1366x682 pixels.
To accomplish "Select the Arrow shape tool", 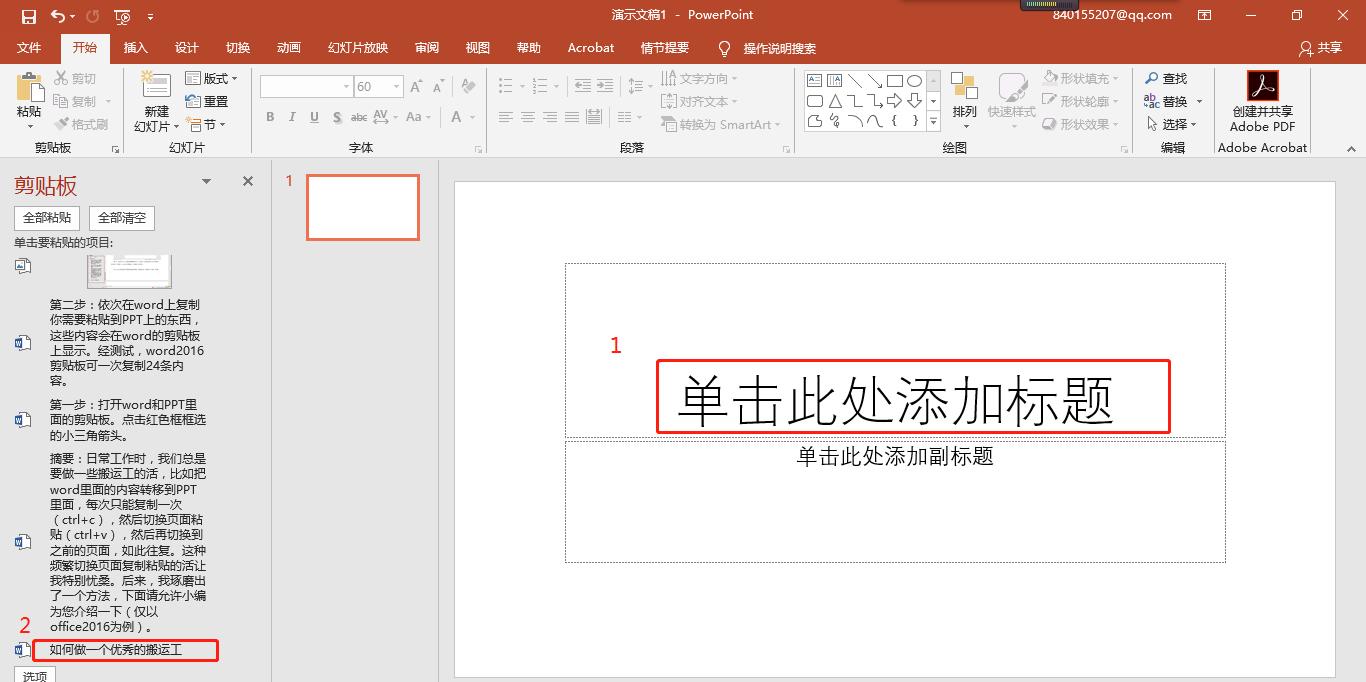I will pyautogui.click(x=874, y=80).
